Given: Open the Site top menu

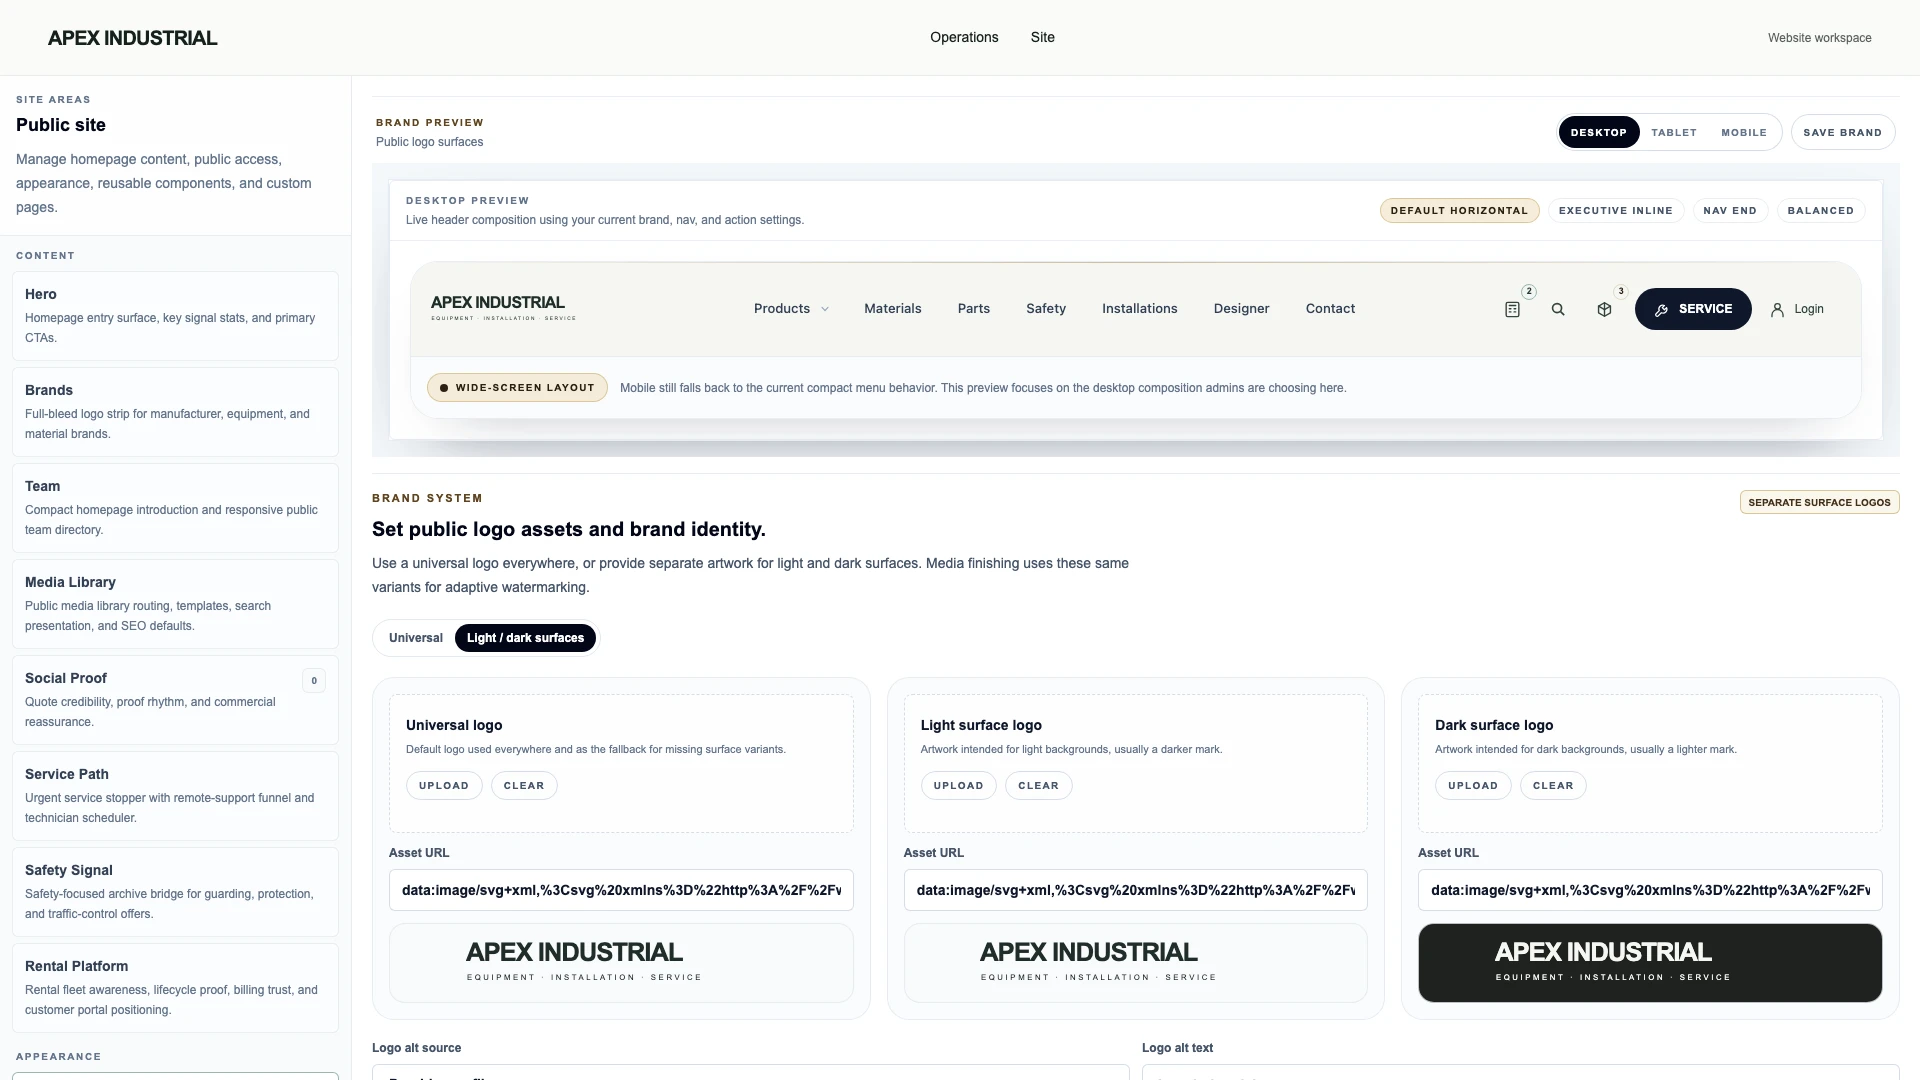Looking at the screenshot, I should click(1042, 37).
